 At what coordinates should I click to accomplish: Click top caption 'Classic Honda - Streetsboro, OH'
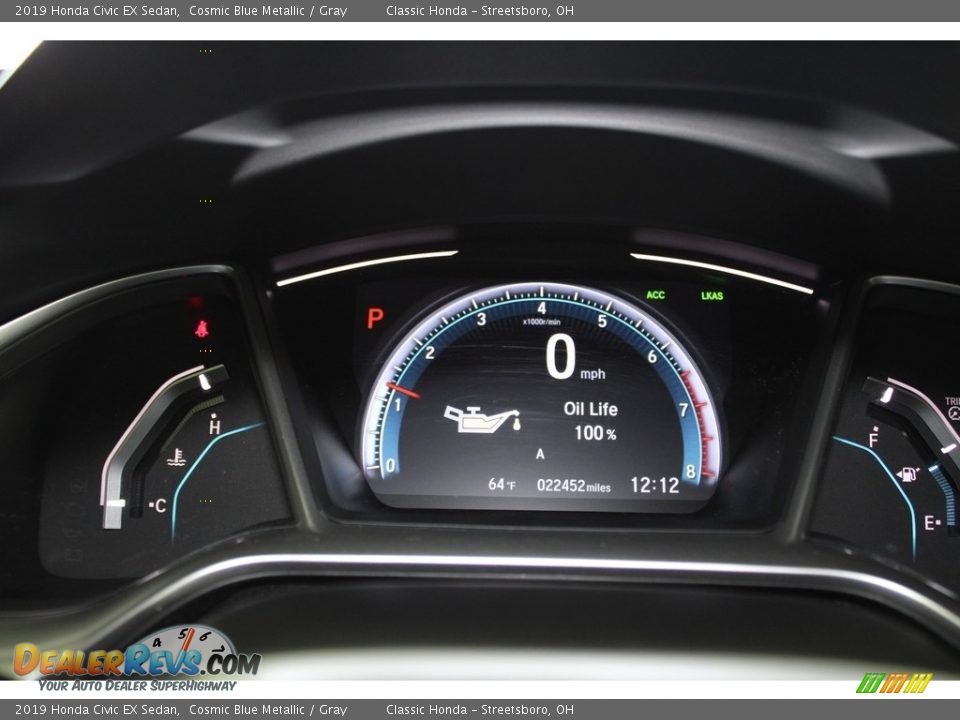click(x=480, y=10)
